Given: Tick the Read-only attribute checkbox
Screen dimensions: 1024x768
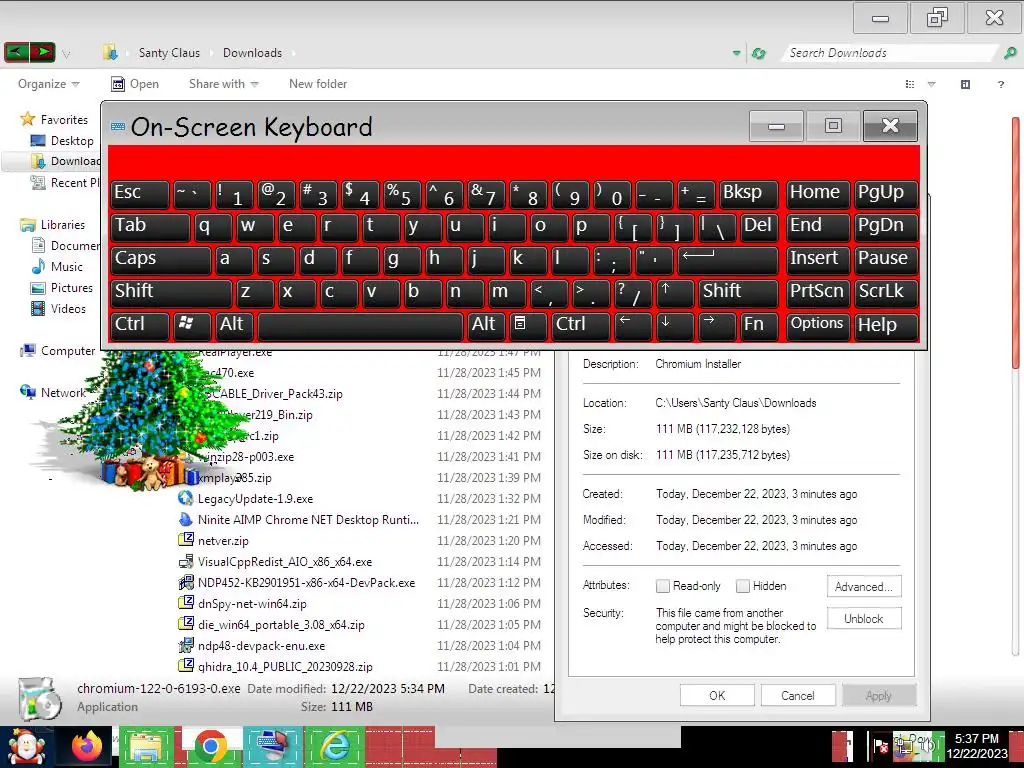Looking at the screenshot, I should coord(662,586).
